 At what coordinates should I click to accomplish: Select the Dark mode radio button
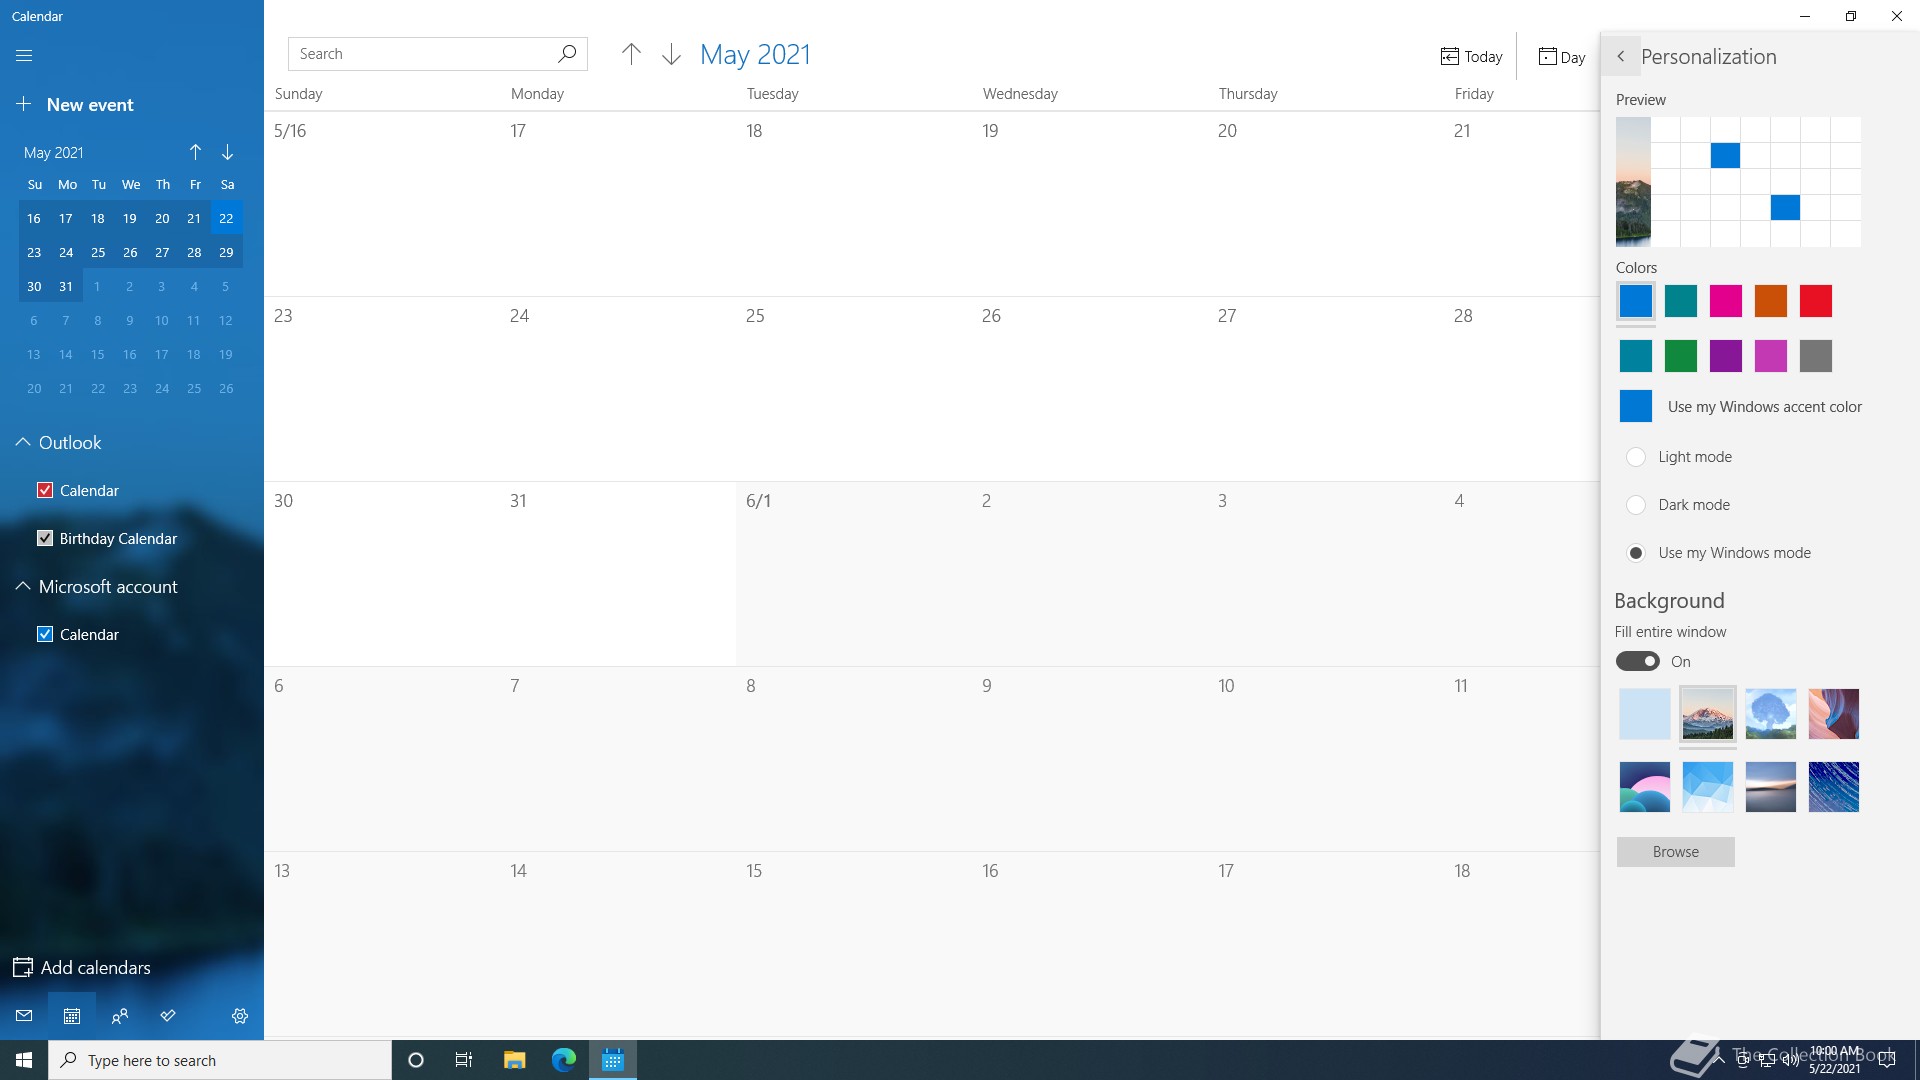coord(1636,505)
